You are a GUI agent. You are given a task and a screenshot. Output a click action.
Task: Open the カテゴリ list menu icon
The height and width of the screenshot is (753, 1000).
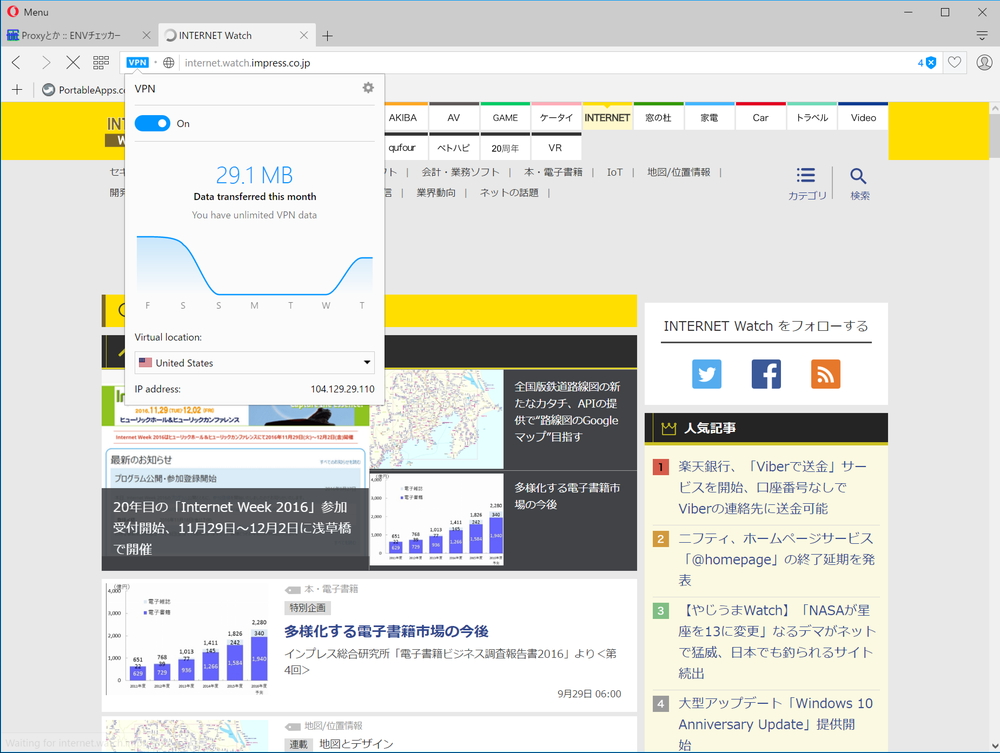click(807, 184)
